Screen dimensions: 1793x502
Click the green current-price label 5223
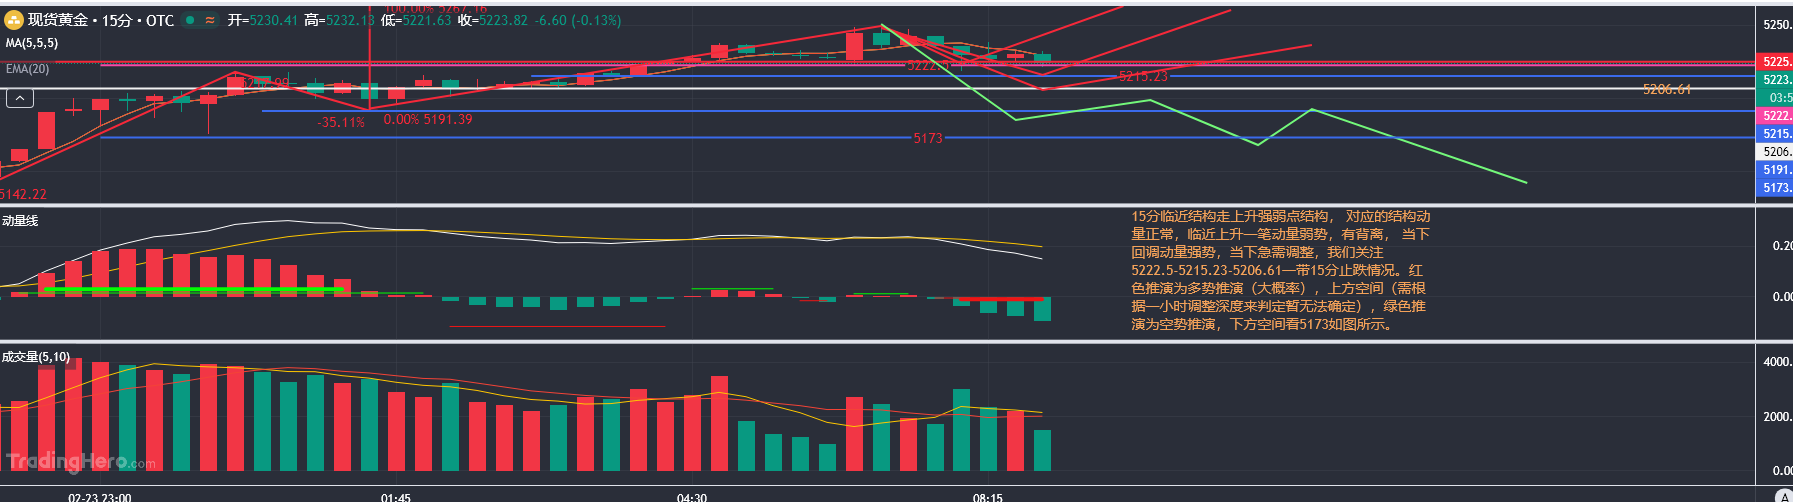(1775, 80)
